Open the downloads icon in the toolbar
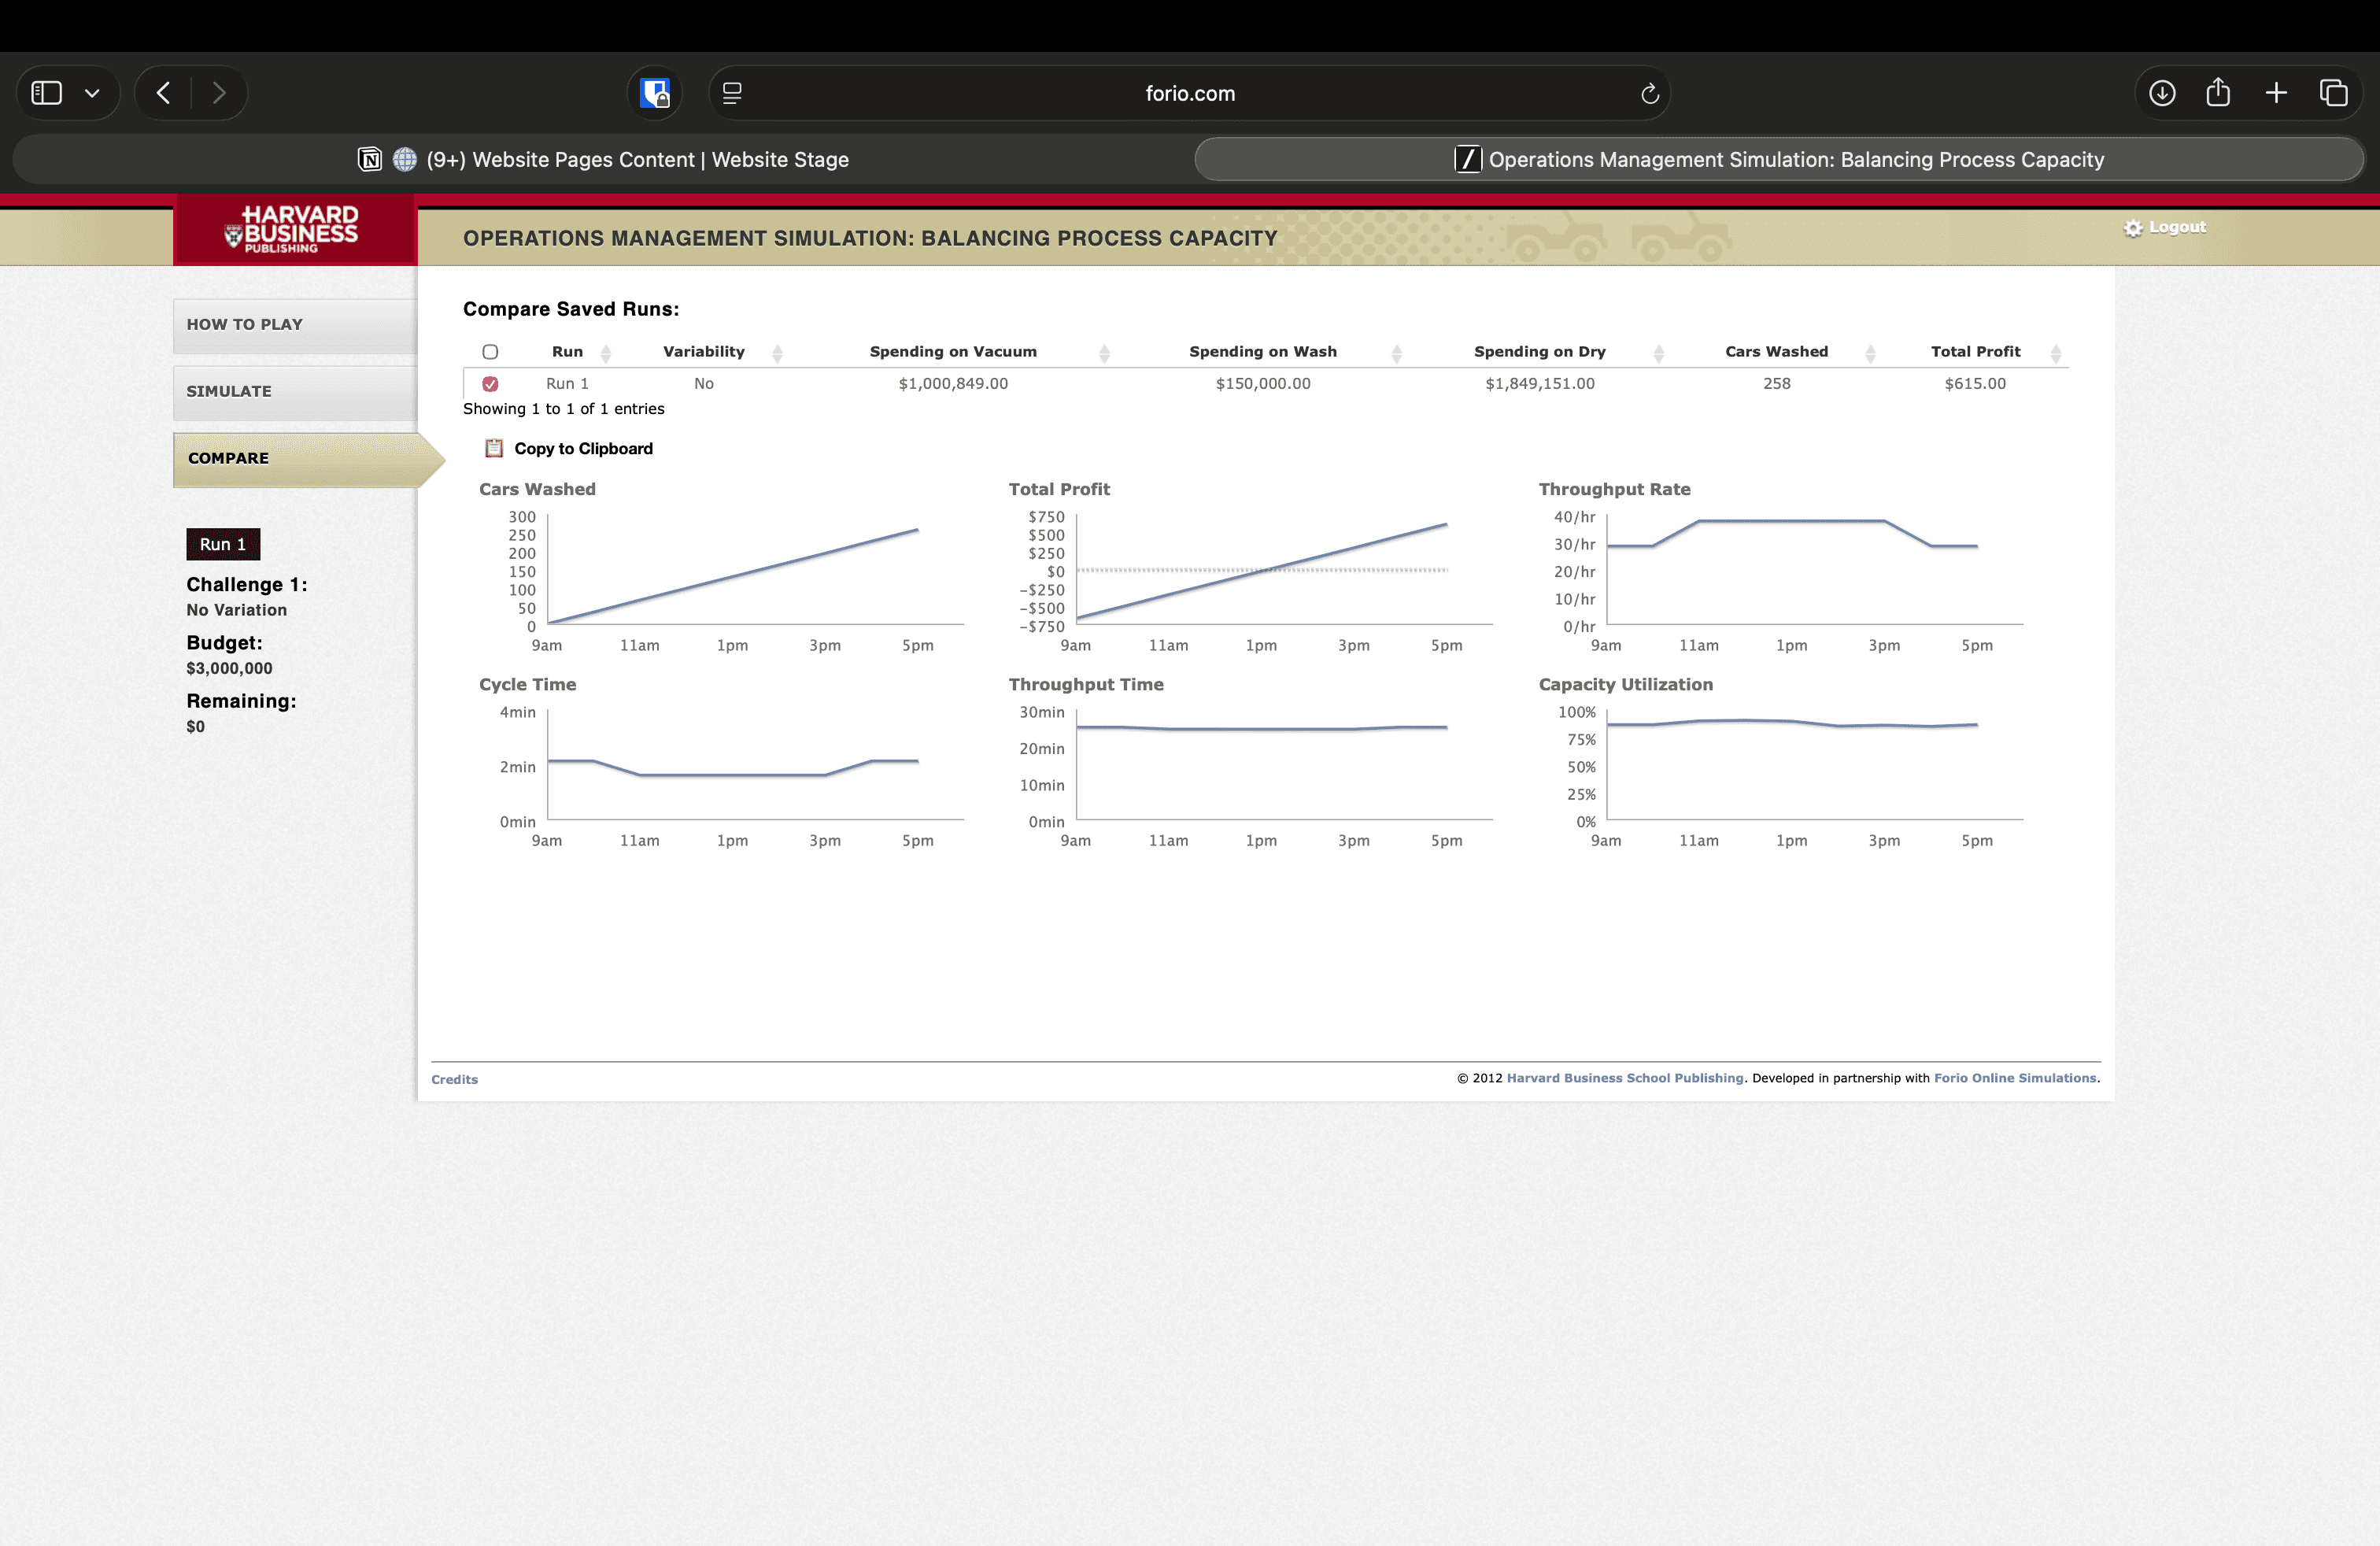This screenshot has height=1546, width=2380. (2162, 93)
